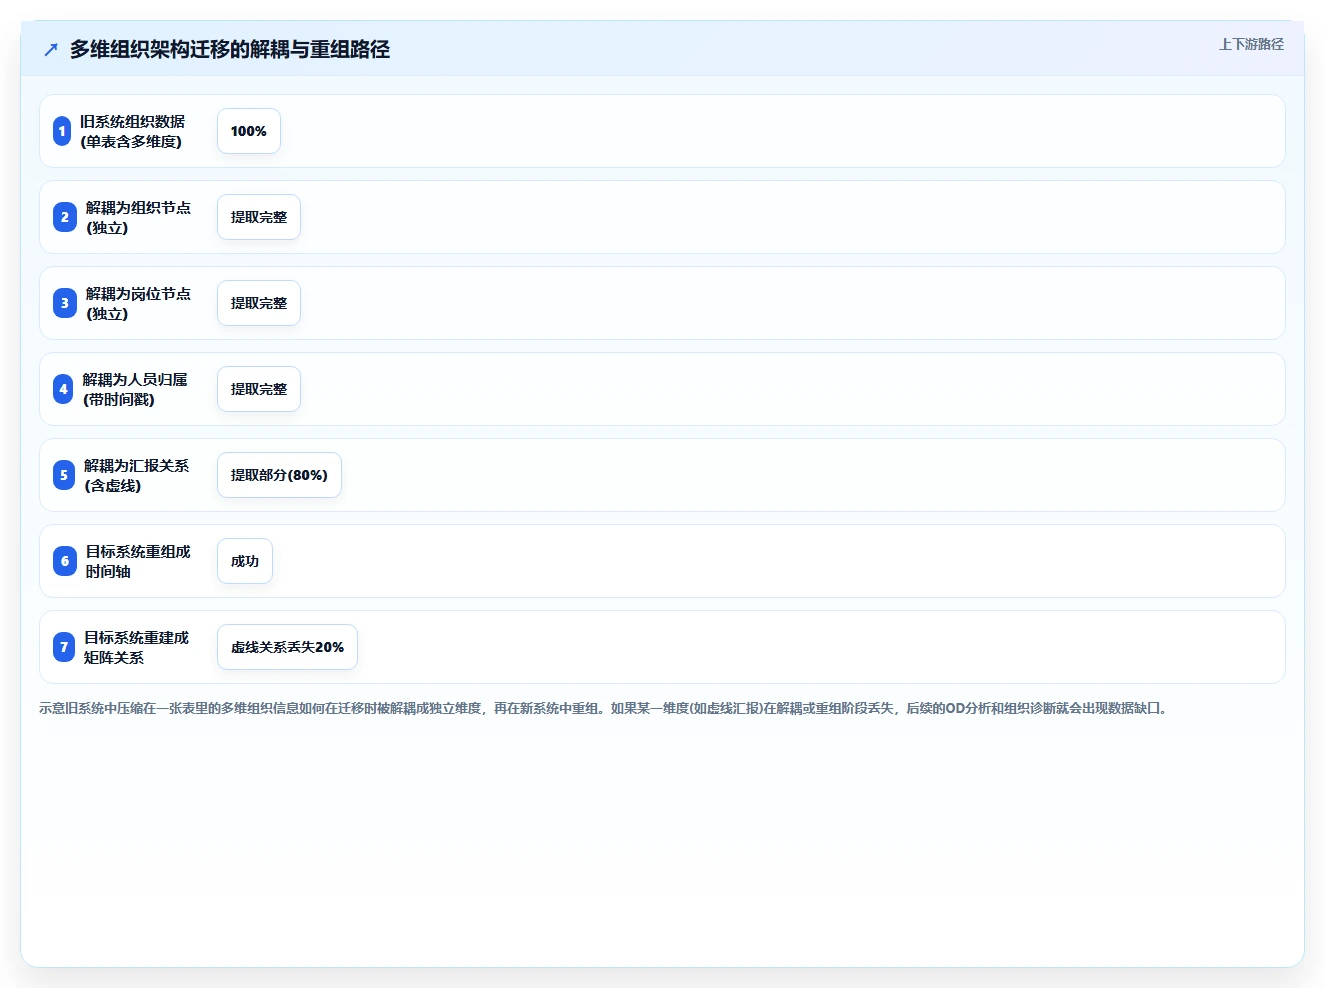1325x988 pixels.
Task: Click the step 1 number badge
Action: pos(62,131)
